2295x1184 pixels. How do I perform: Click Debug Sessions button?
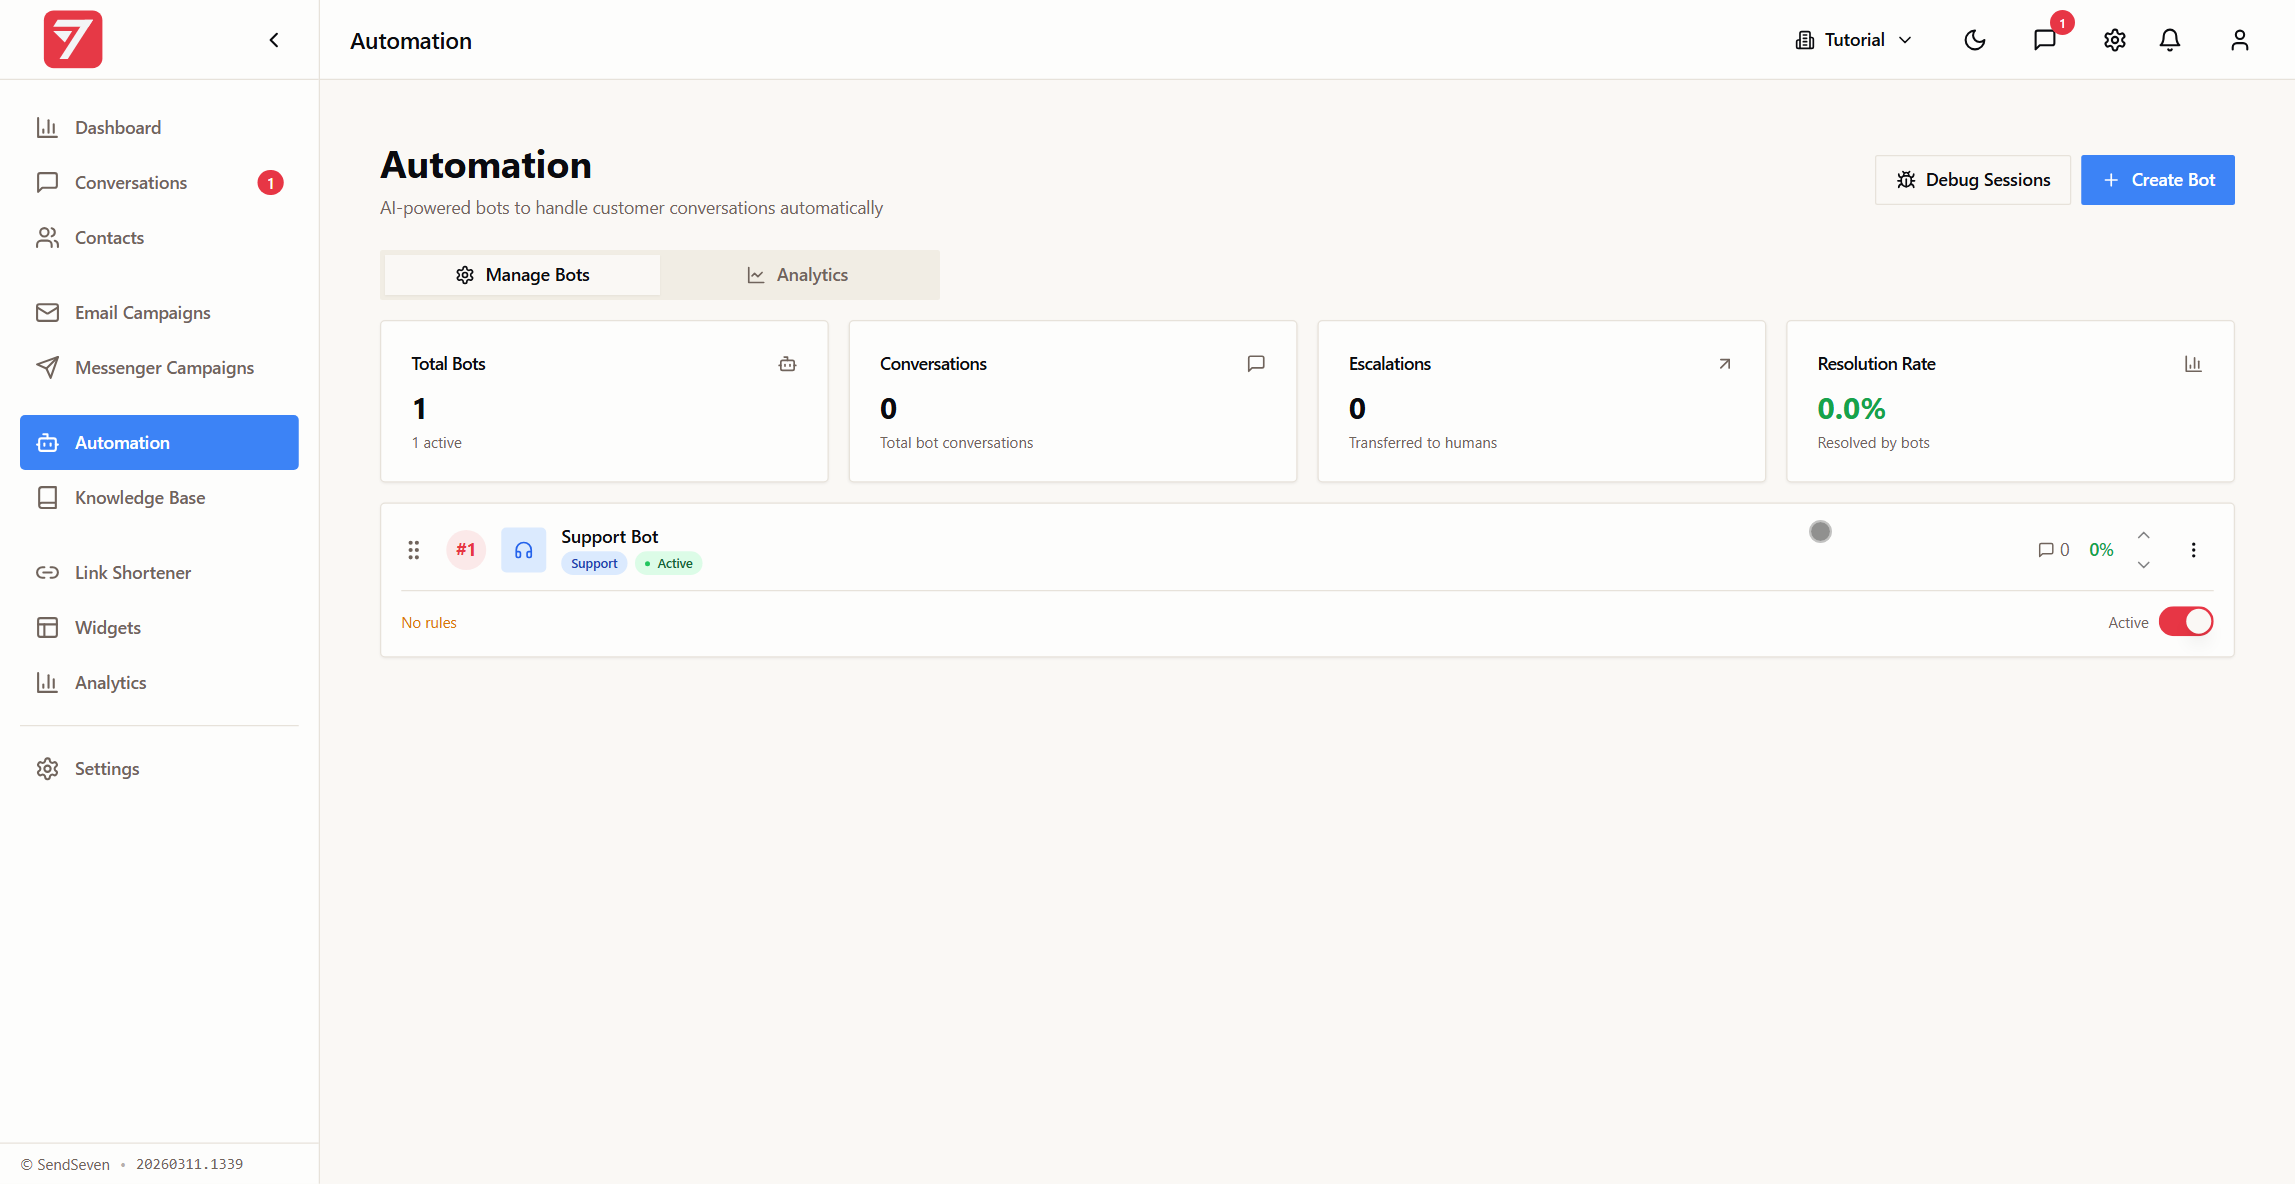(x=1973, y=180)
